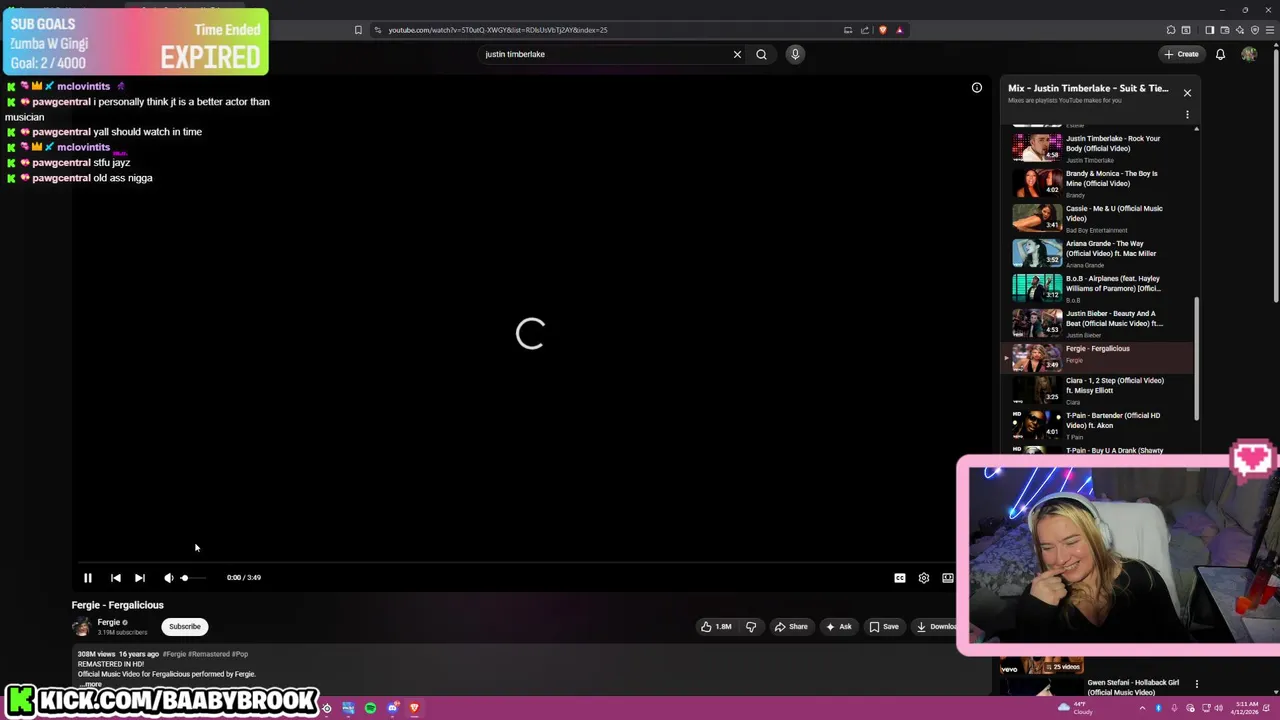Toggle closed captions on the video
This screenshot has height=720, width=1280.
[900, 578]
